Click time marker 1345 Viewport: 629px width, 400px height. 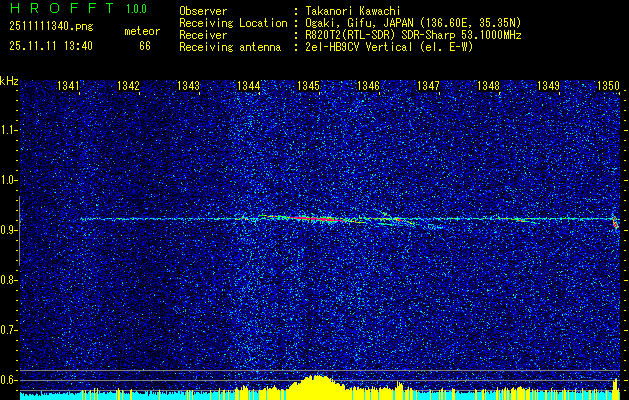point(308,85)
